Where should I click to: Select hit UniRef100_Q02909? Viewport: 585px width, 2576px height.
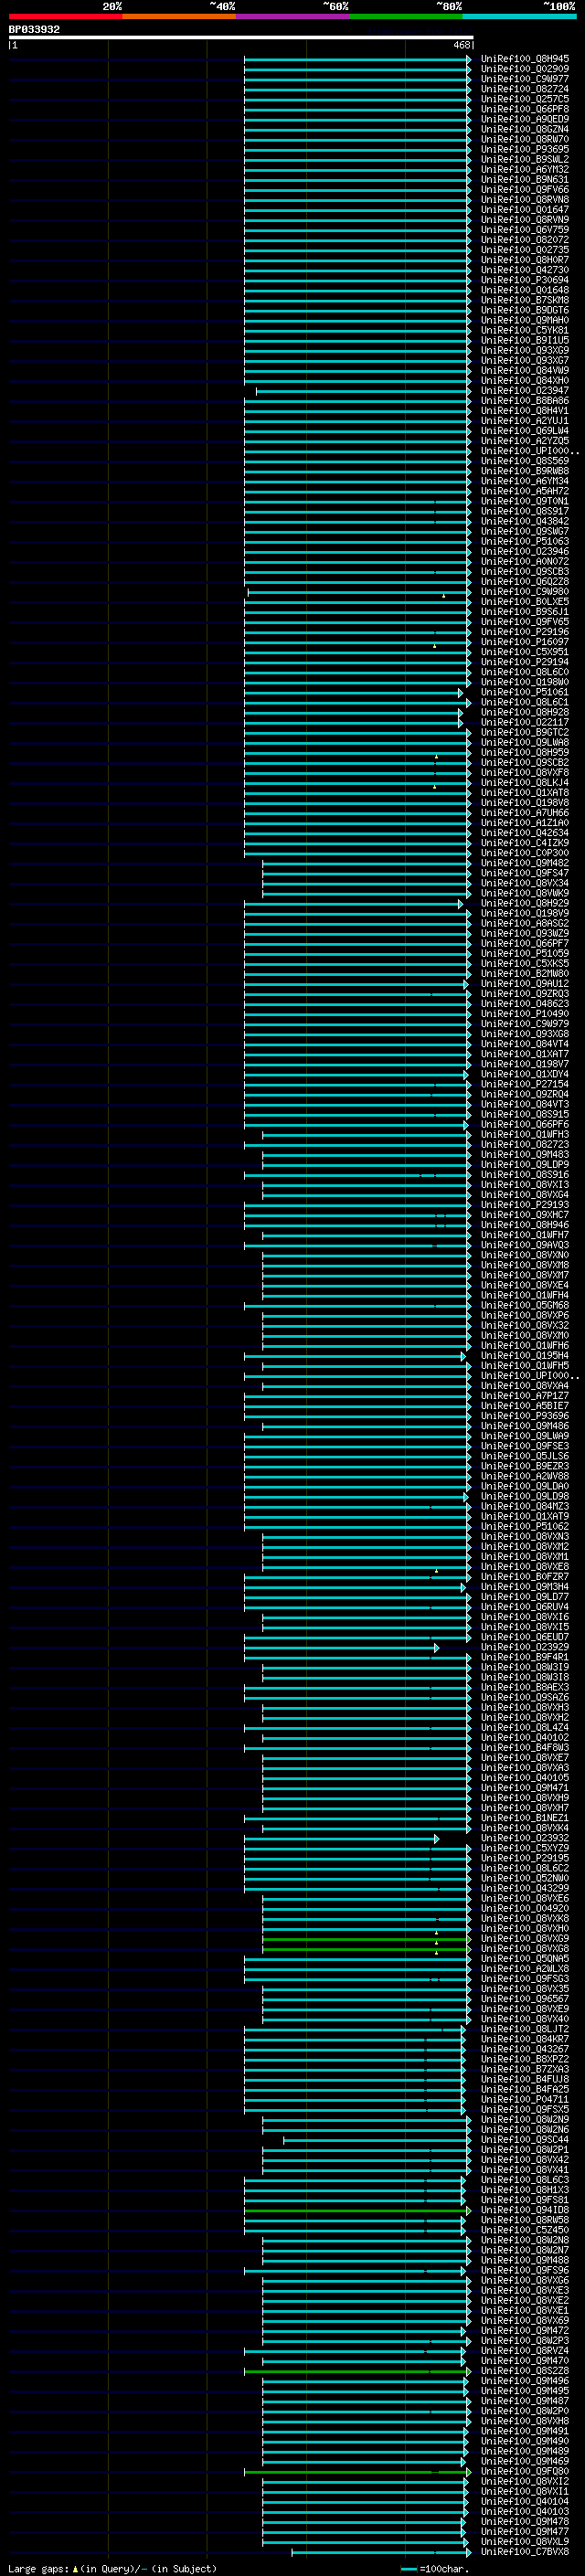(x=525, y=69)
